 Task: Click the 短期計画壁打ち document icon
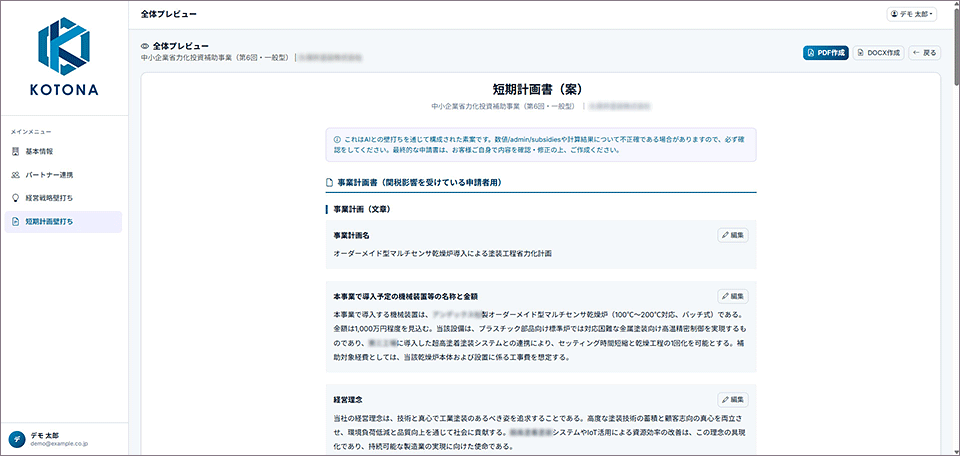coord(15,222)
